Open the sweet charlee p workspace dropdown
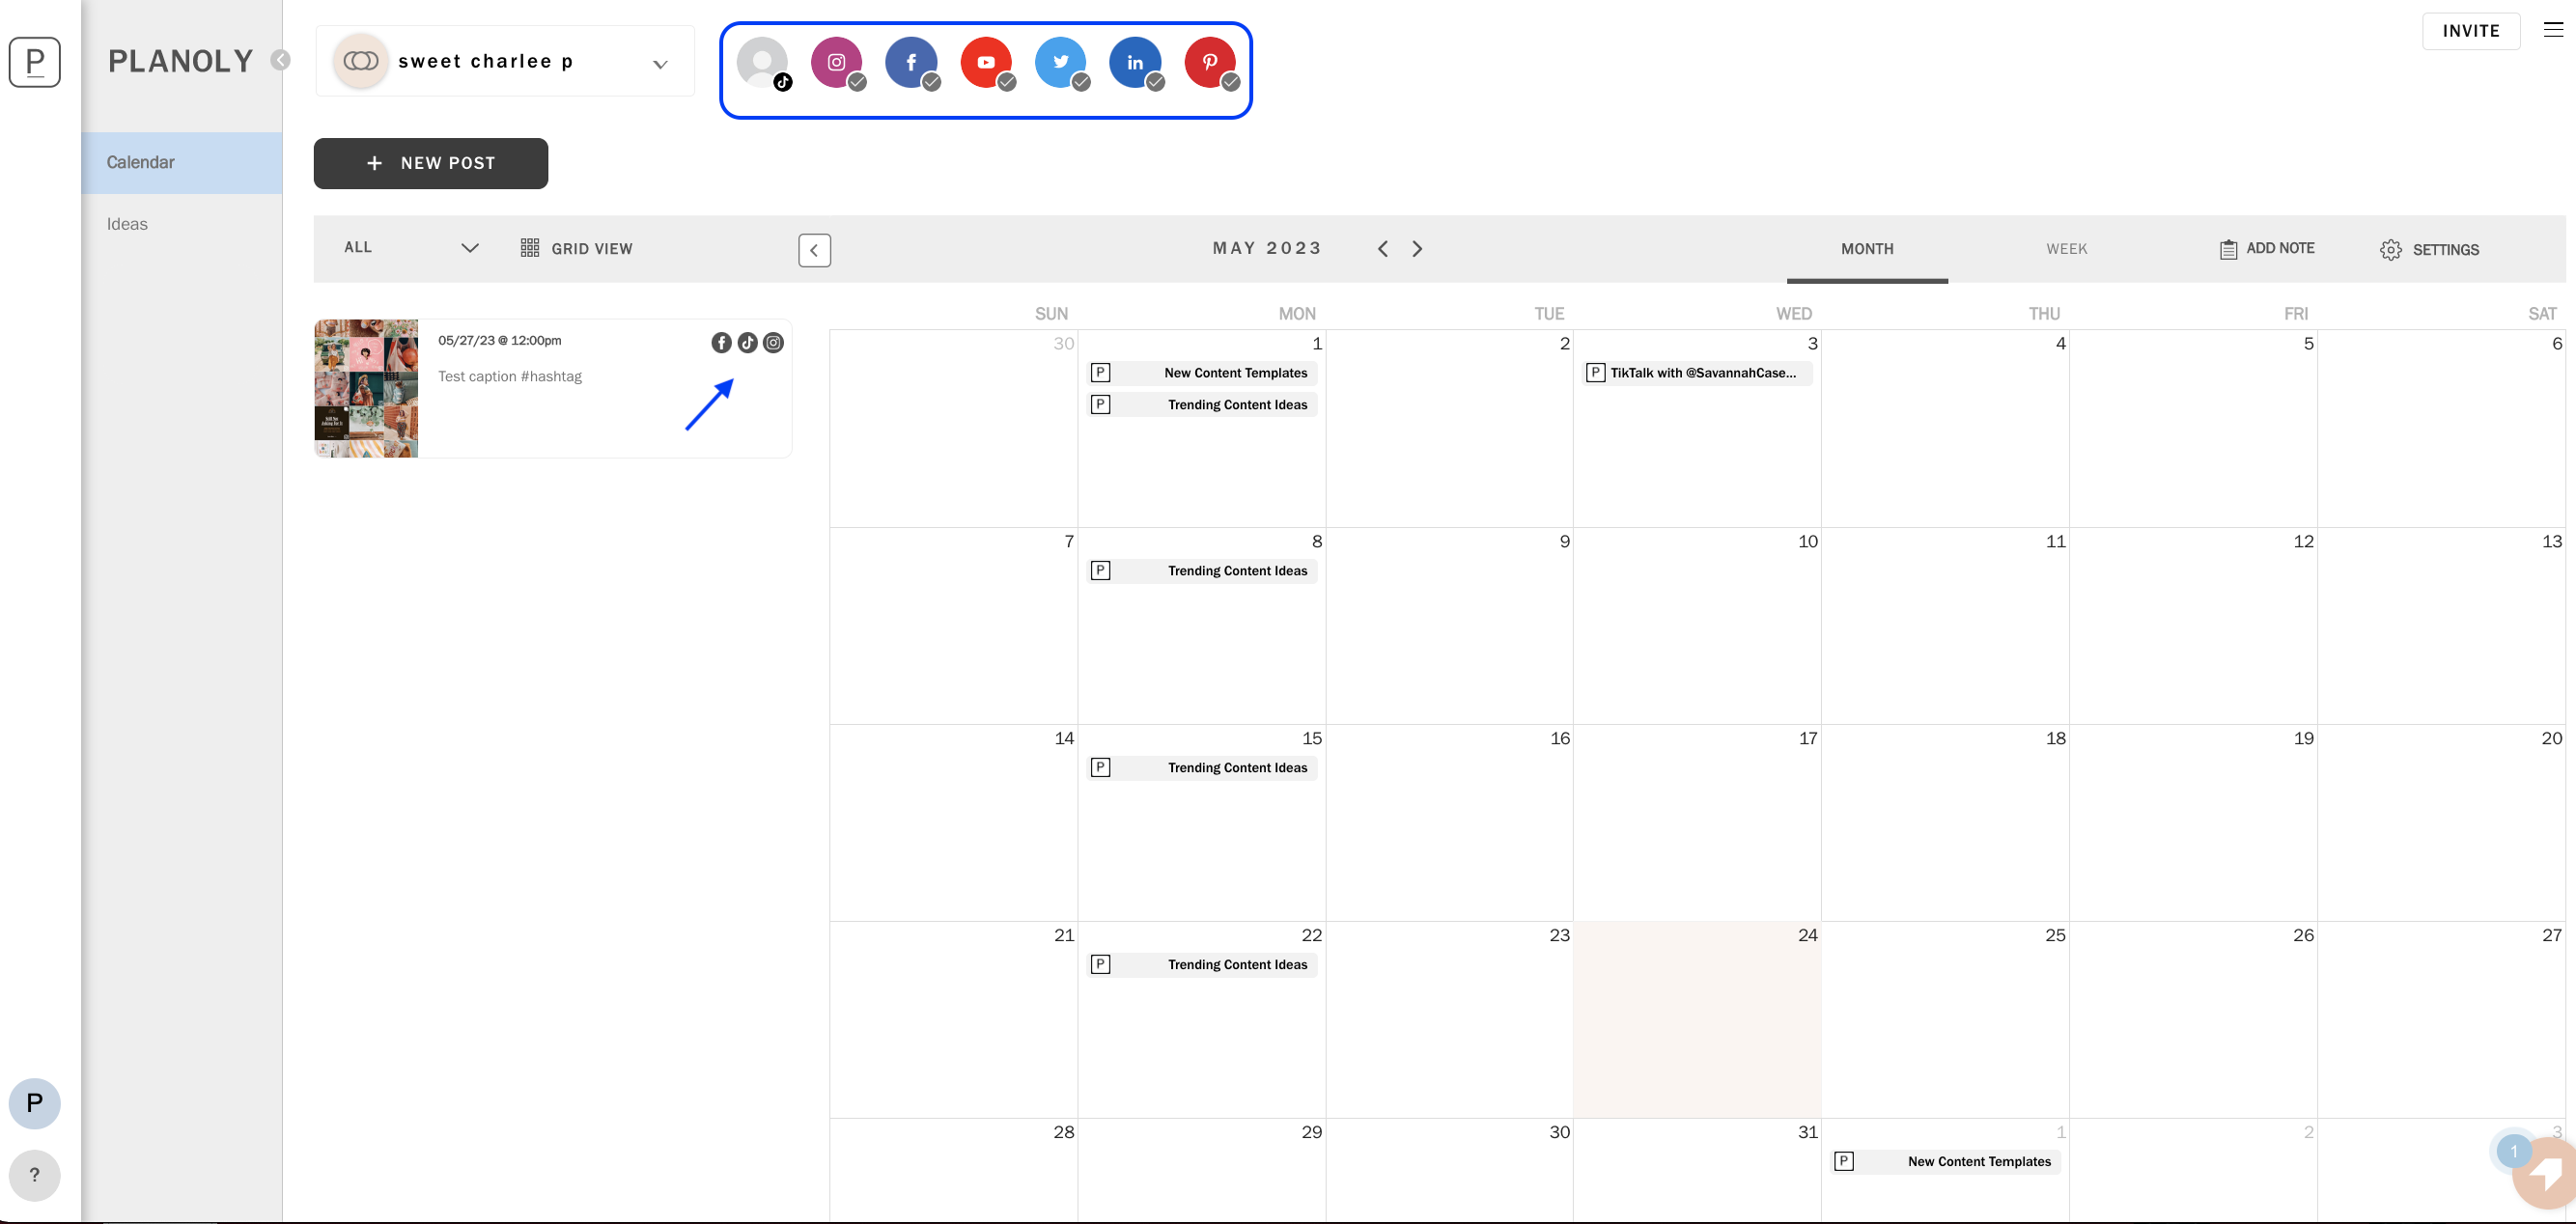Image resolution: width=2576 pixels, height=1224 pixels. pyautogui.click(x=505, y=62)
